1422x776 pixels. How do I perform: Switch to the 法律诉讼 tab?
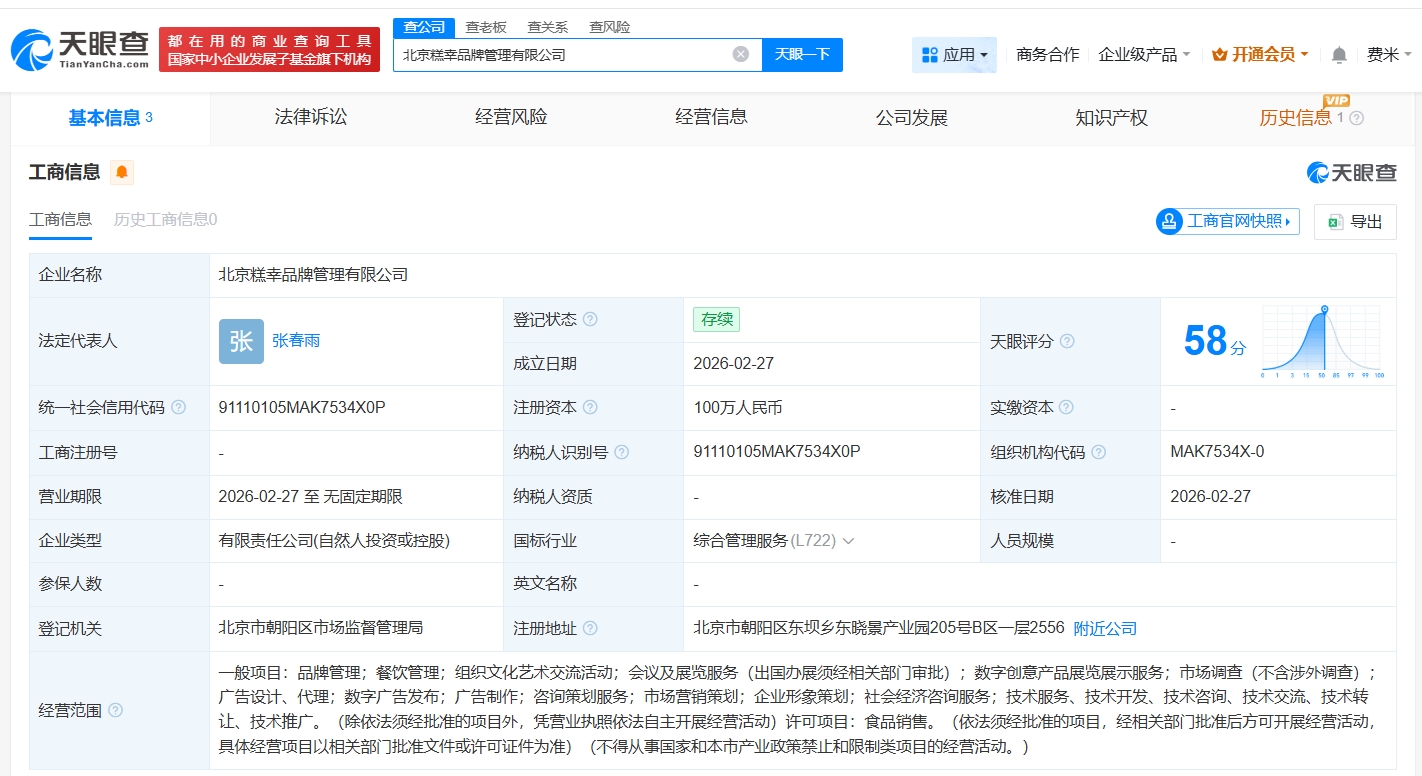[x=311, y=118]
